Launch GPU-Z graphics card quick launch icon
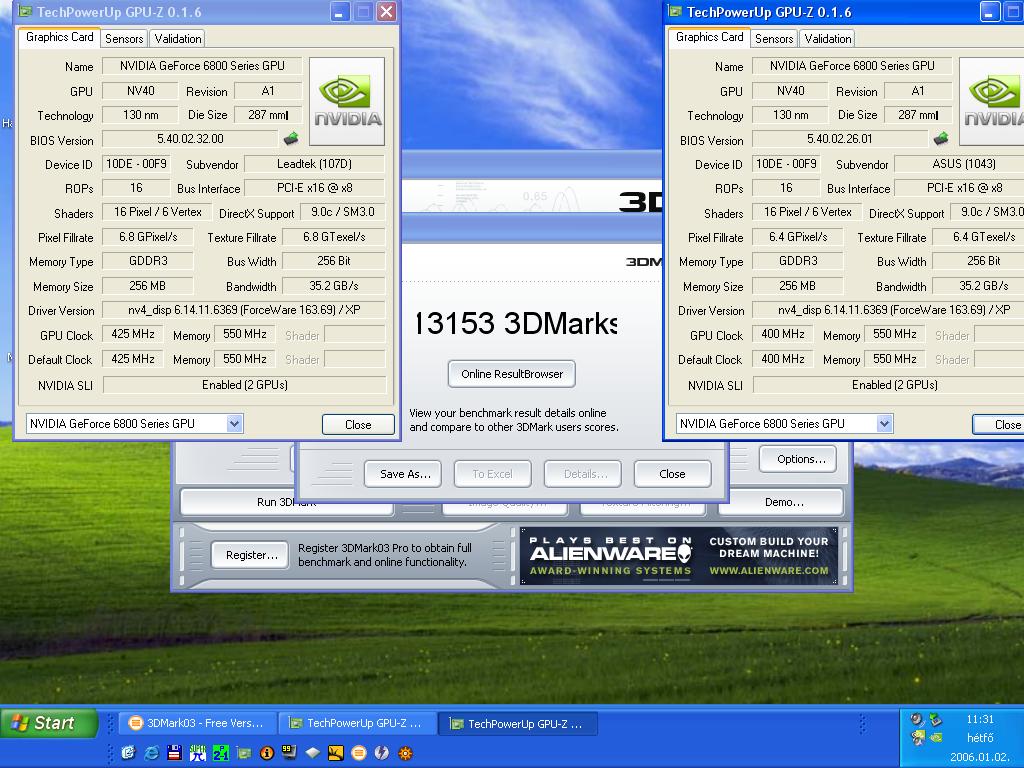 [x=244, y=753]
